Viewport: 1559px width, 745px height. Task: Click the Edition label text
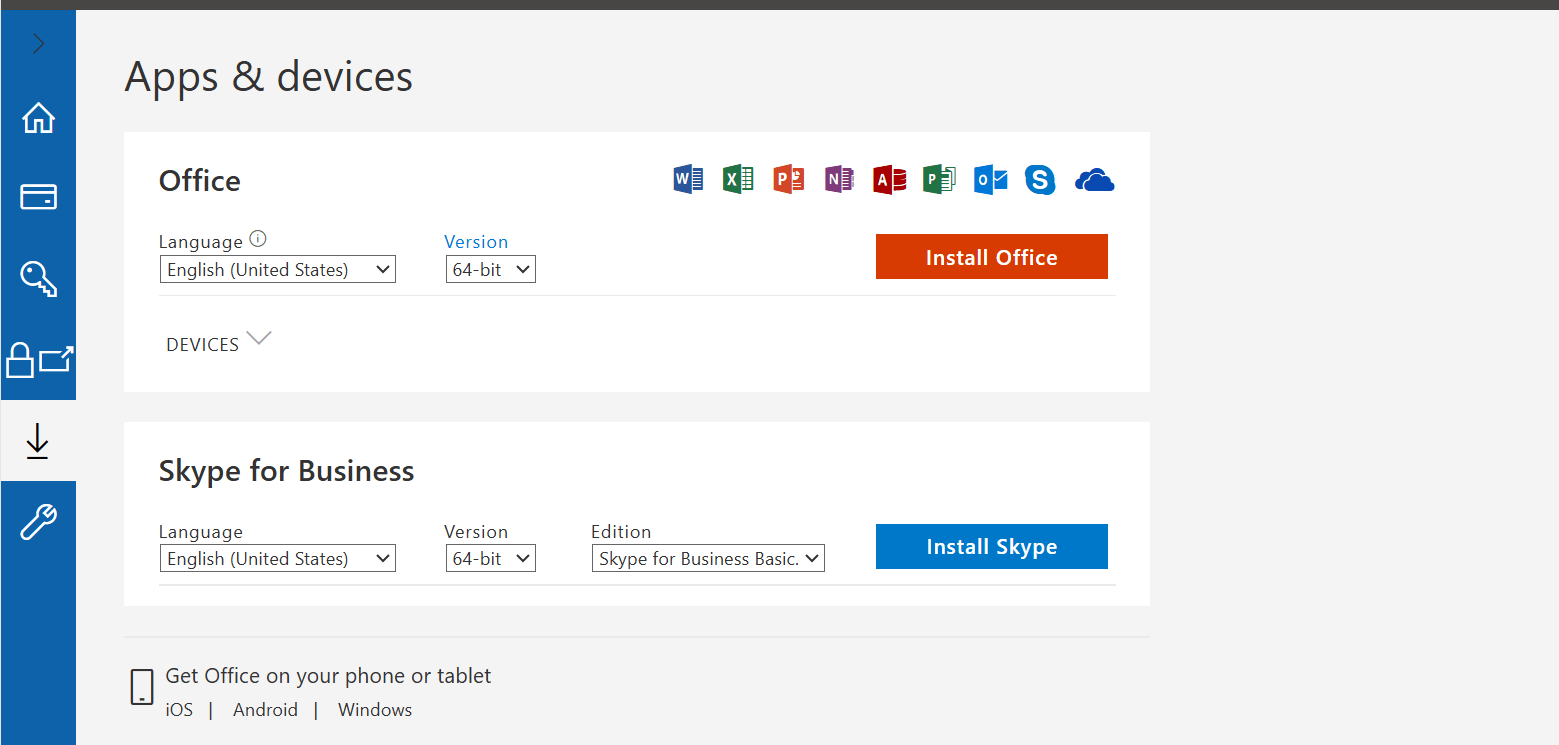pyautogui.click(x=621, y=532)
